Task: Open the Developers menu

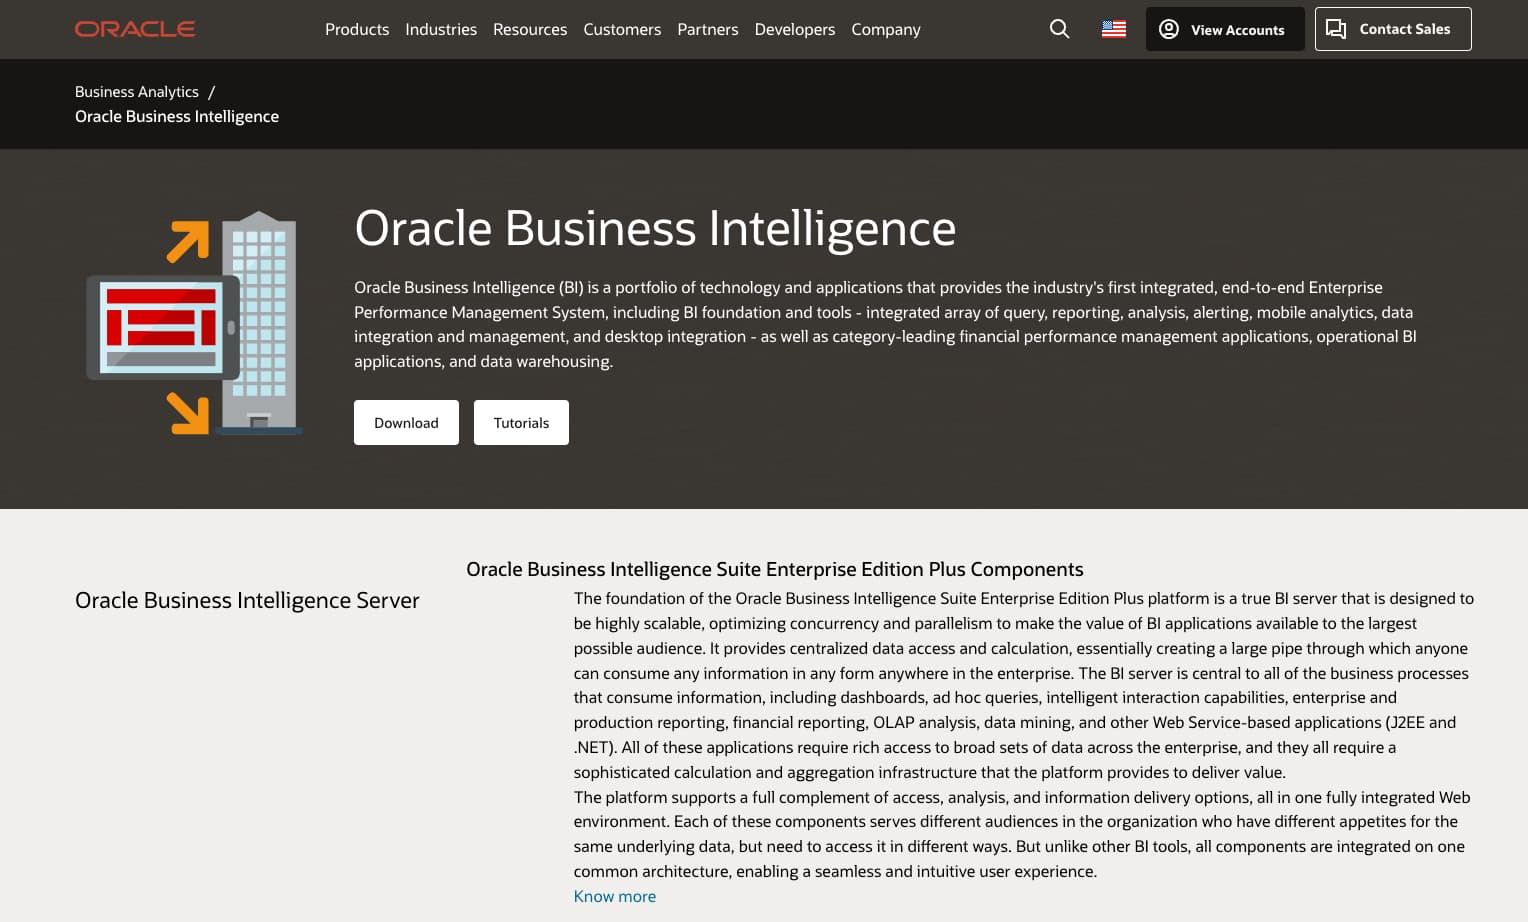Action: point(795,29)
